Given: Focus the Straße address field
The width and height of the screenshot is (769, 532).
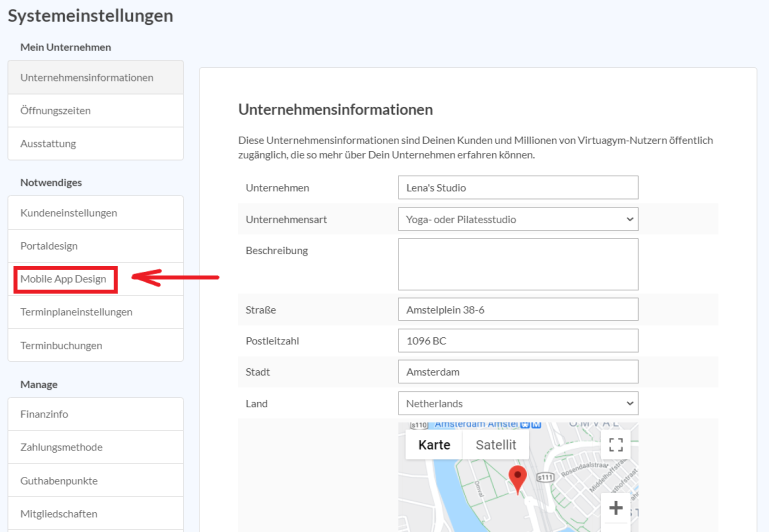Looking at the screenshot, I should (517, 310).
